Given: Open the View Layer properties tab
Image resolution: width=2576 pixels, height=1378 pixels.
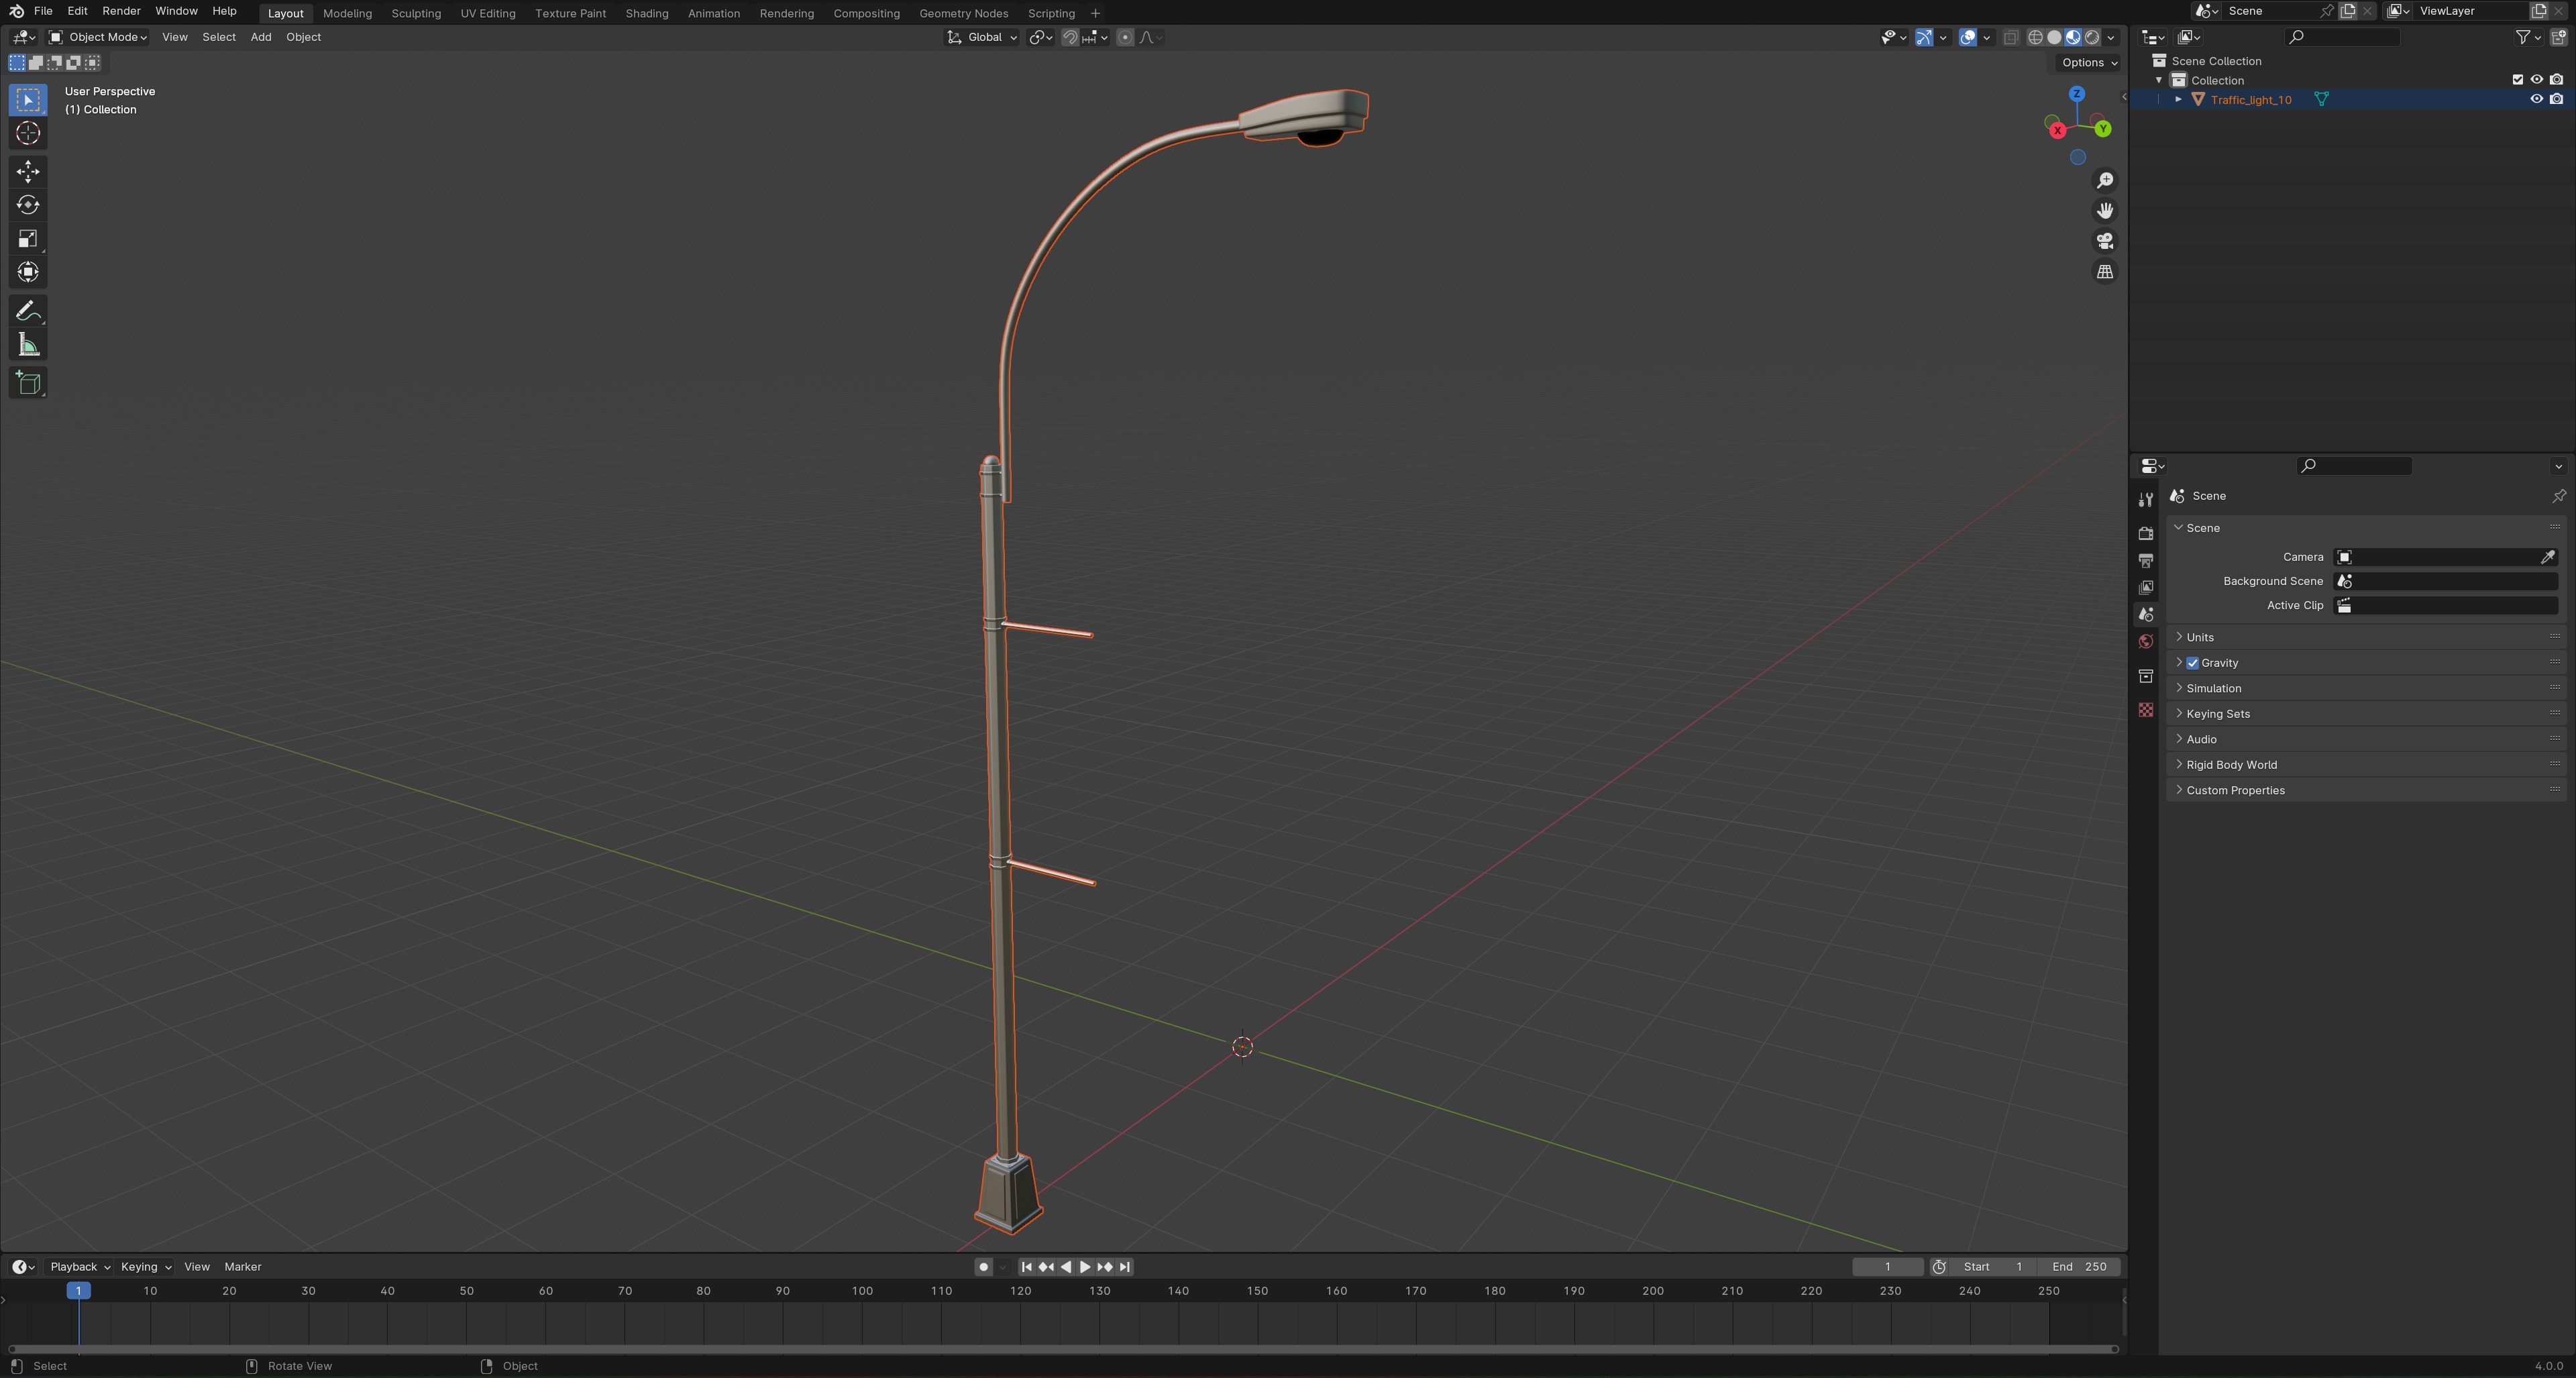Looking at the screenshot, I should 2145,587.
